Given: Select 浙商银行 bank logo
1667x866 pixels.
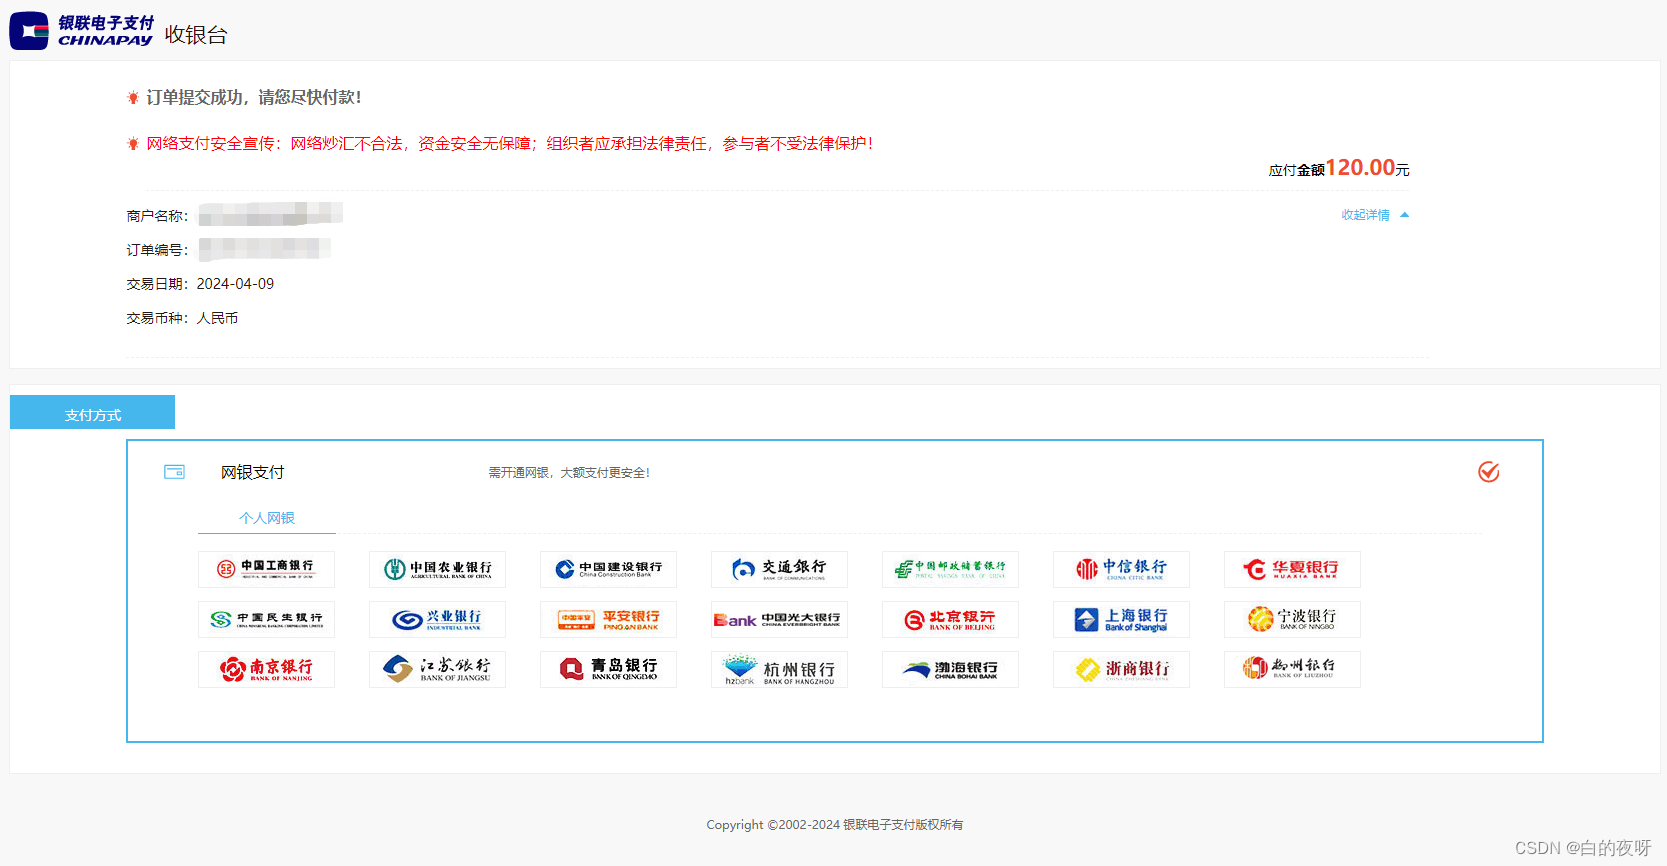Looking at the screenshot, I should pos(1121,669).
